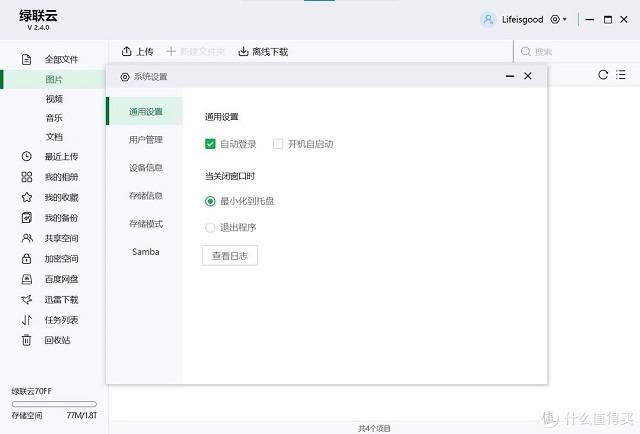Click the 系统设置 dialog gear icon

point(124,77)
